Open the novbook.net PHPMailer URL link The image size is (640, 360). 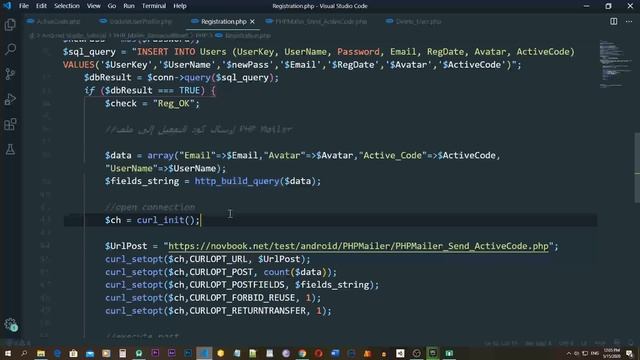coord(358,246)
